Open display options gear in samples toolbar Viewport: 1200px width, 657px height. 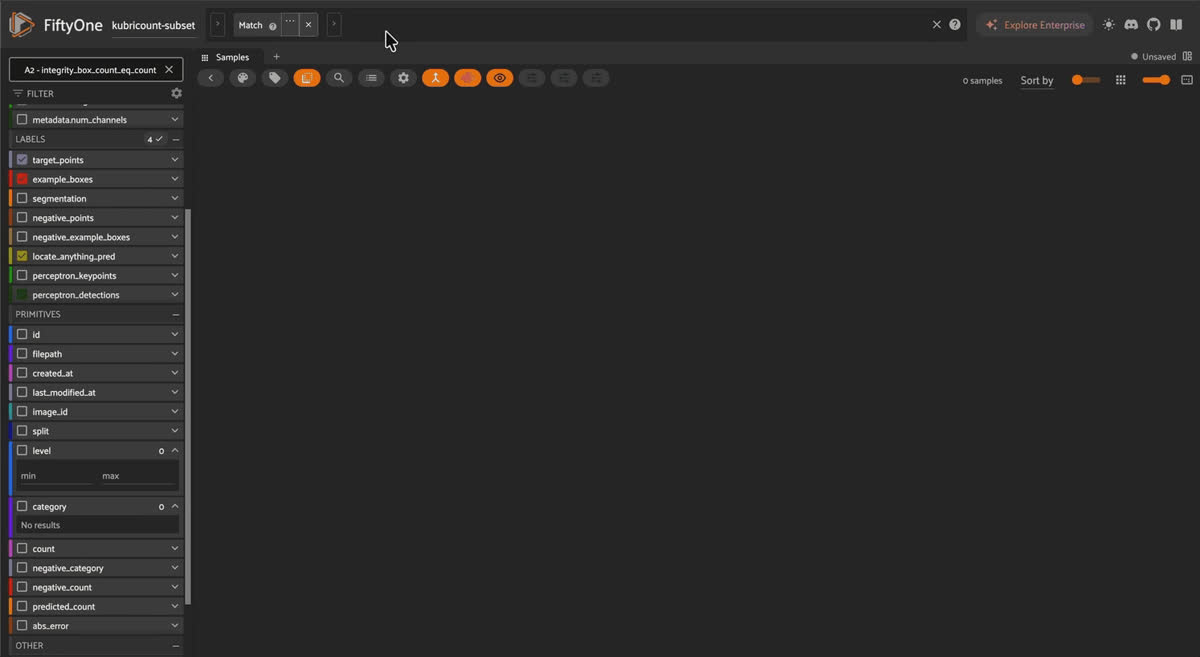[x=403, y=77]
